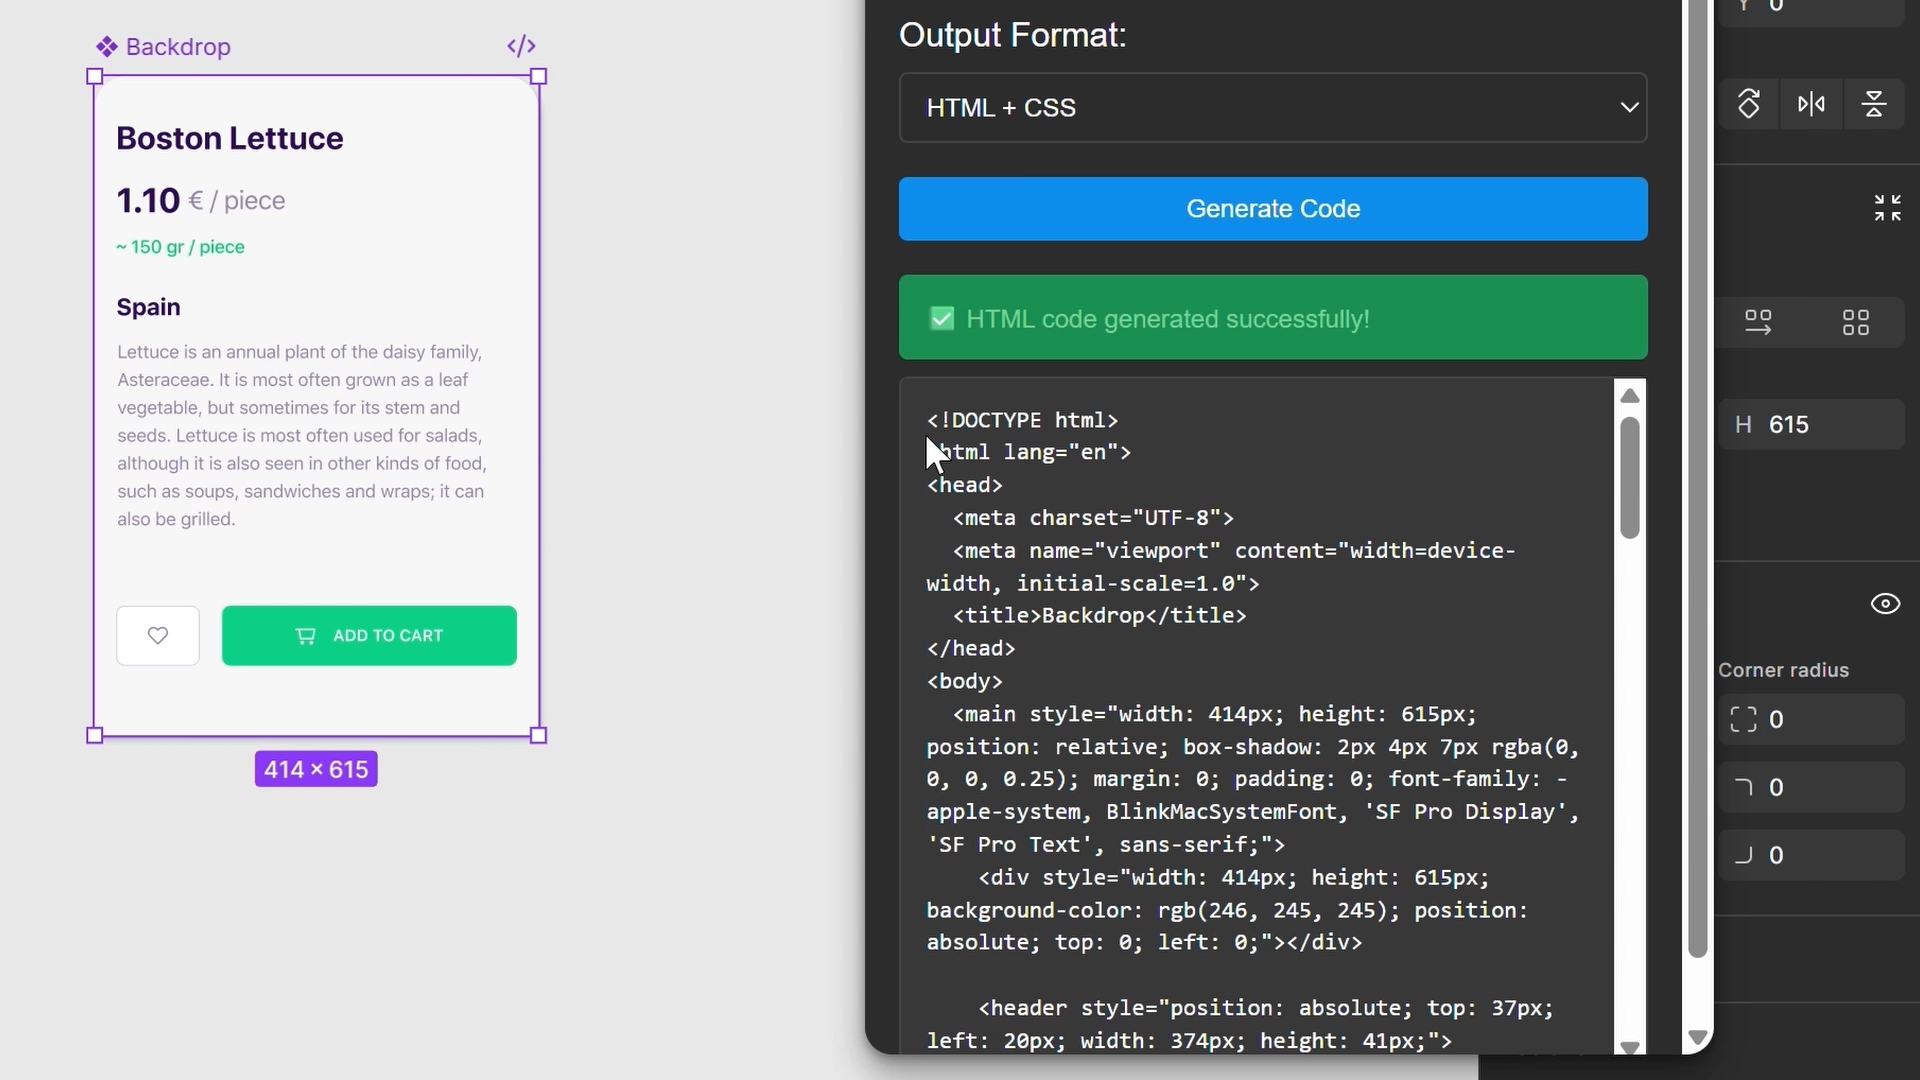Click the flip vertical icon
This screenshot has width=1920, height=1080.
1874,104
